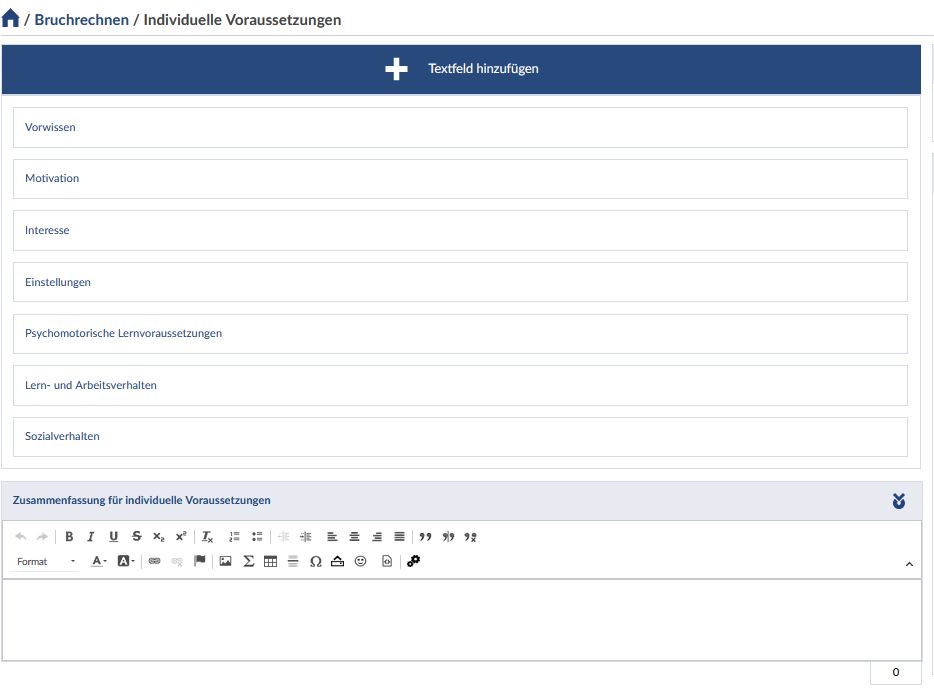Click the strikethrough icon
934x693 pixels.
point(136,537)
